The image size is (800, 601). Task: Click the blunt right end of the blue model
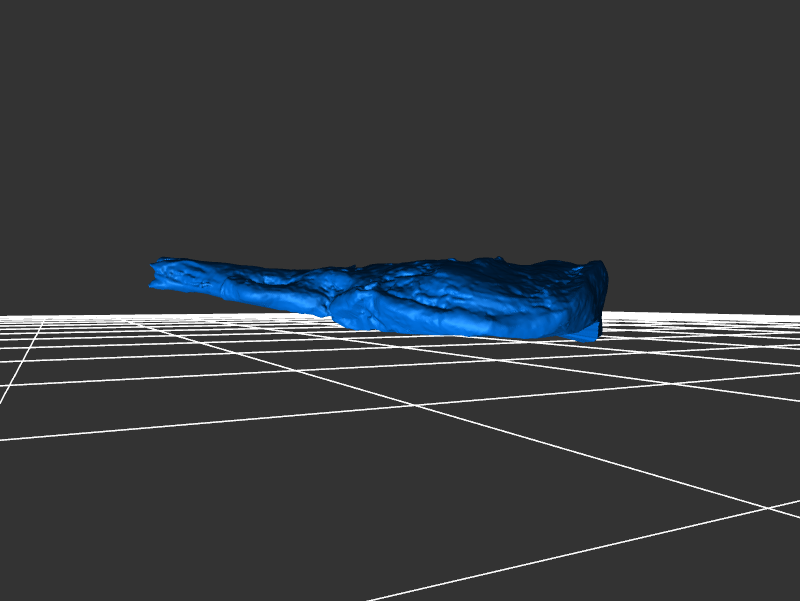[596, 295]
